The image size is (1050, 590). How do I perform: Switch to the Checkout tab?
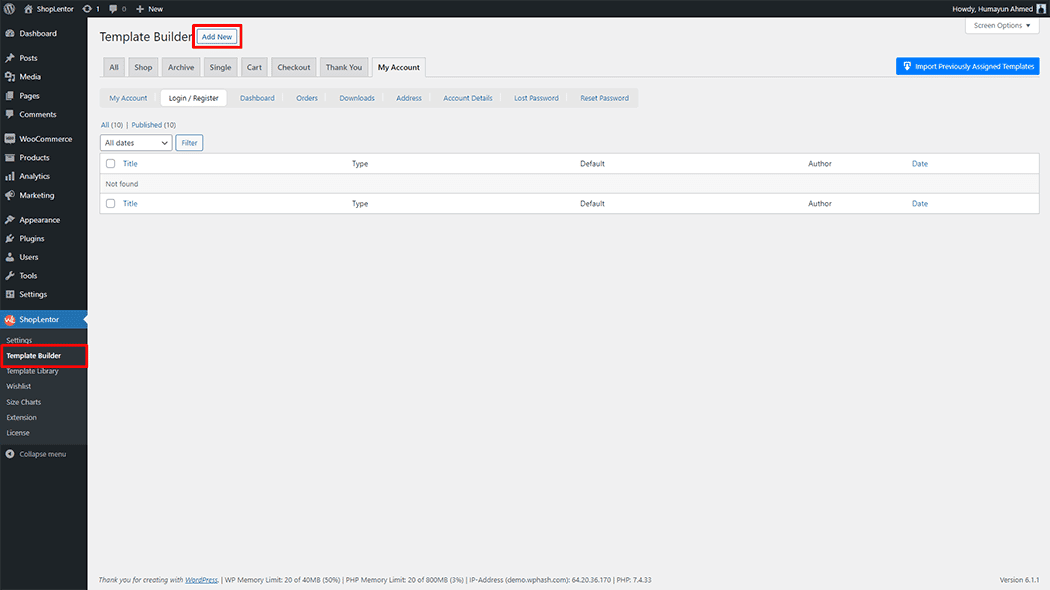[293, 67]
